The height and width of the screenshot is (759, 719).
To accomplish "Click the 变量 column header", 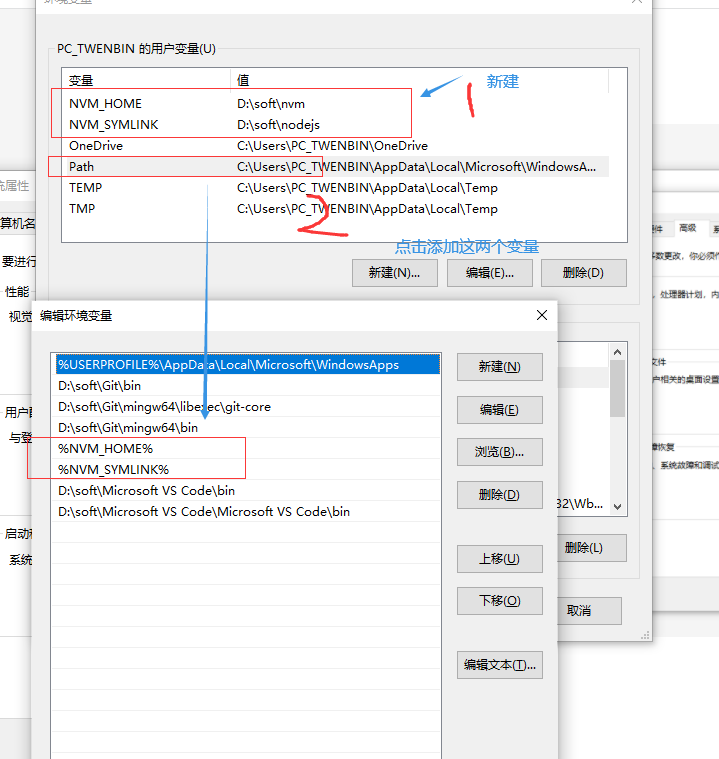I will click(x=146, y=80).
